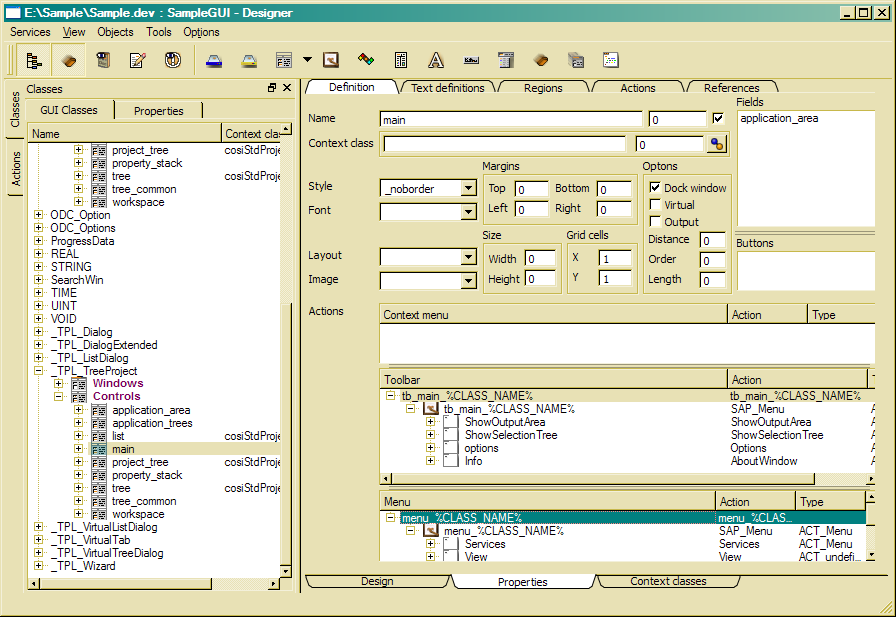Viewport: 896px width, 617px height.
Task: Click the colored diamonds toolbar icon
Action: point(366,60)
